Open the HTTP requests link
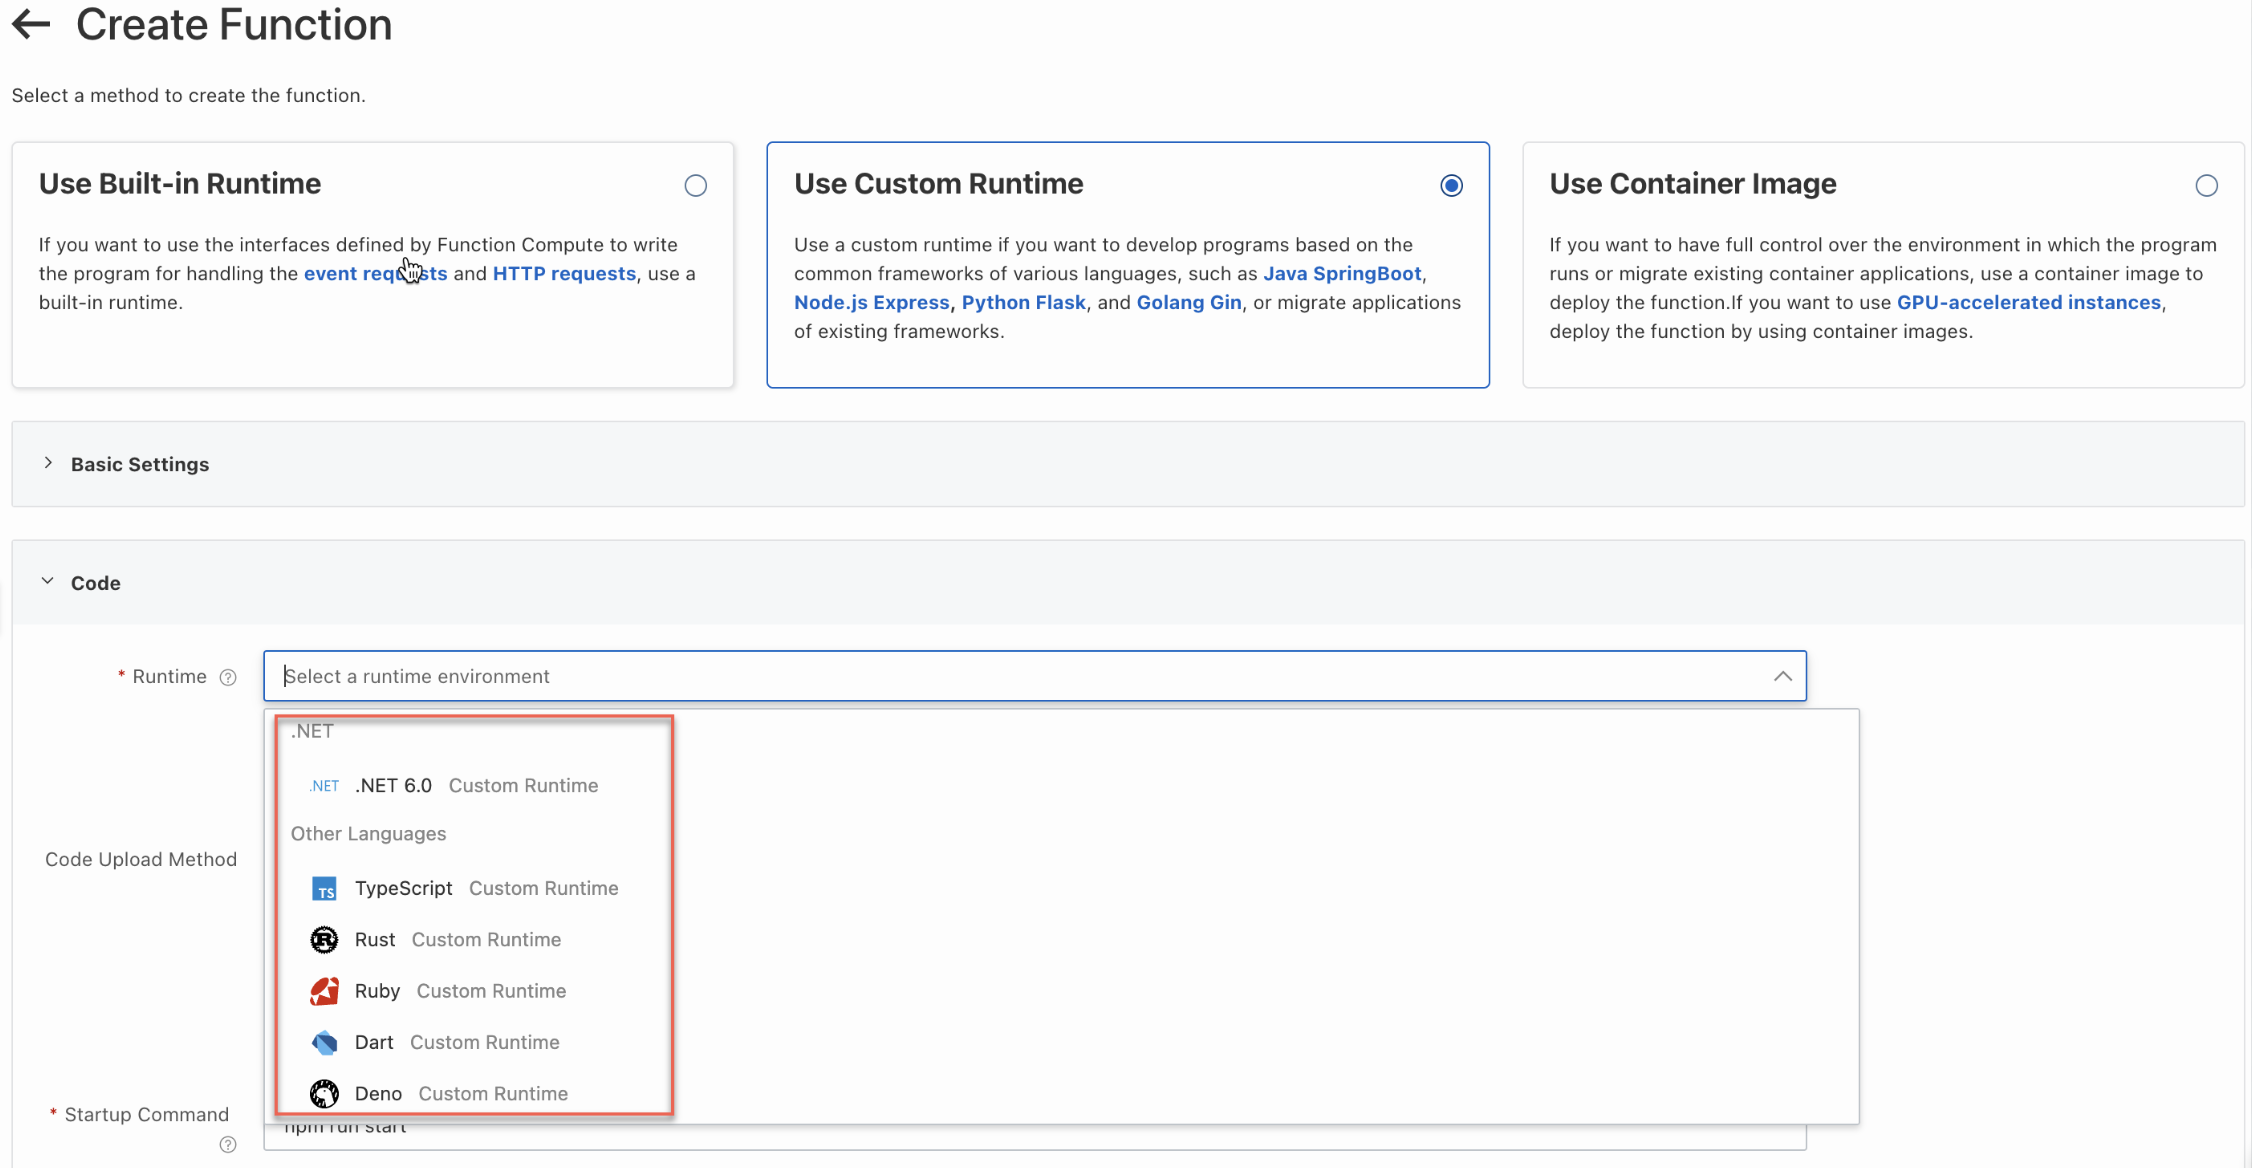Screen dimensions: 2252x1168 click(564, 273)
